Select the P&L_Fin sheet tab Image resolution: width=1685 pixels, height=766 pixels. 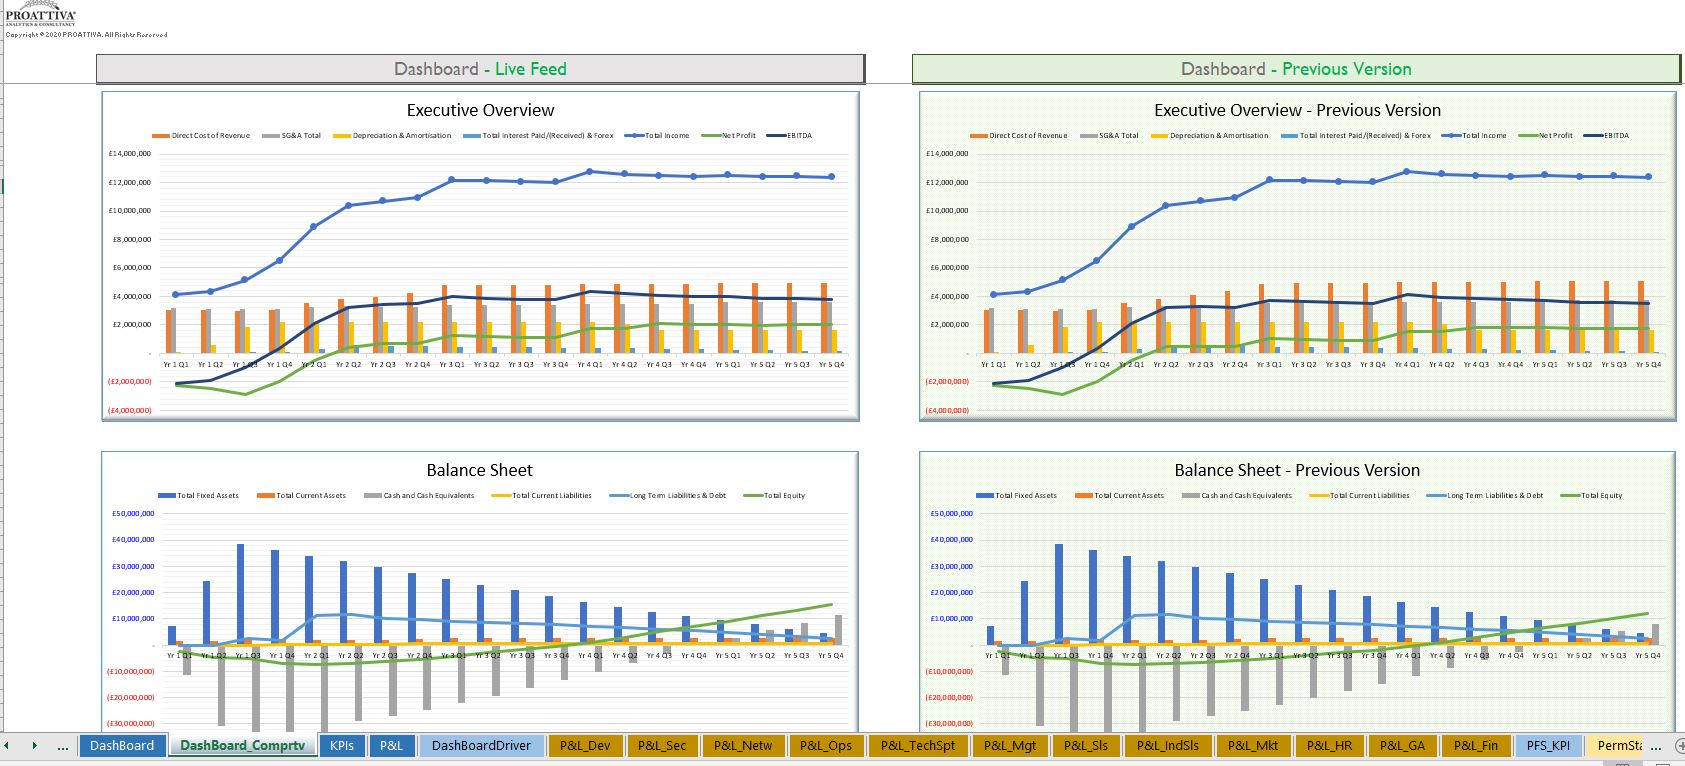[1475, 746]
